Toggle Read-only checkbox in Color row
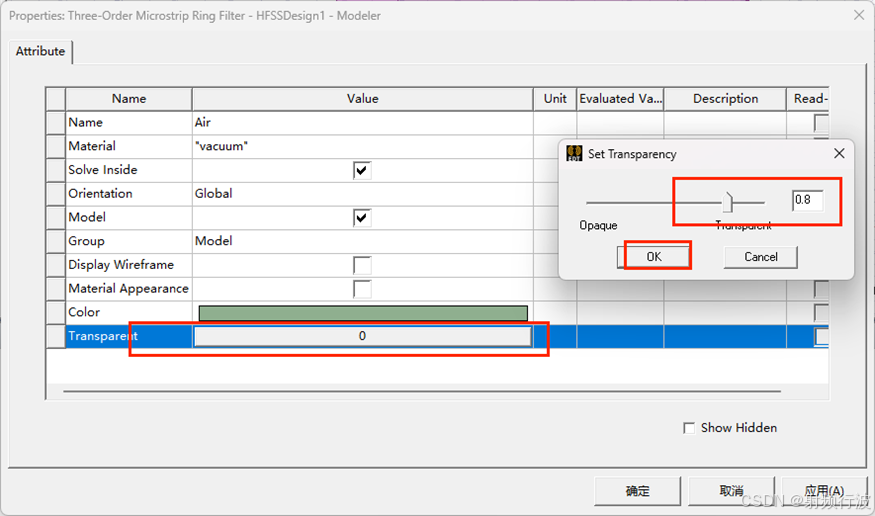 tap(821, 312)
